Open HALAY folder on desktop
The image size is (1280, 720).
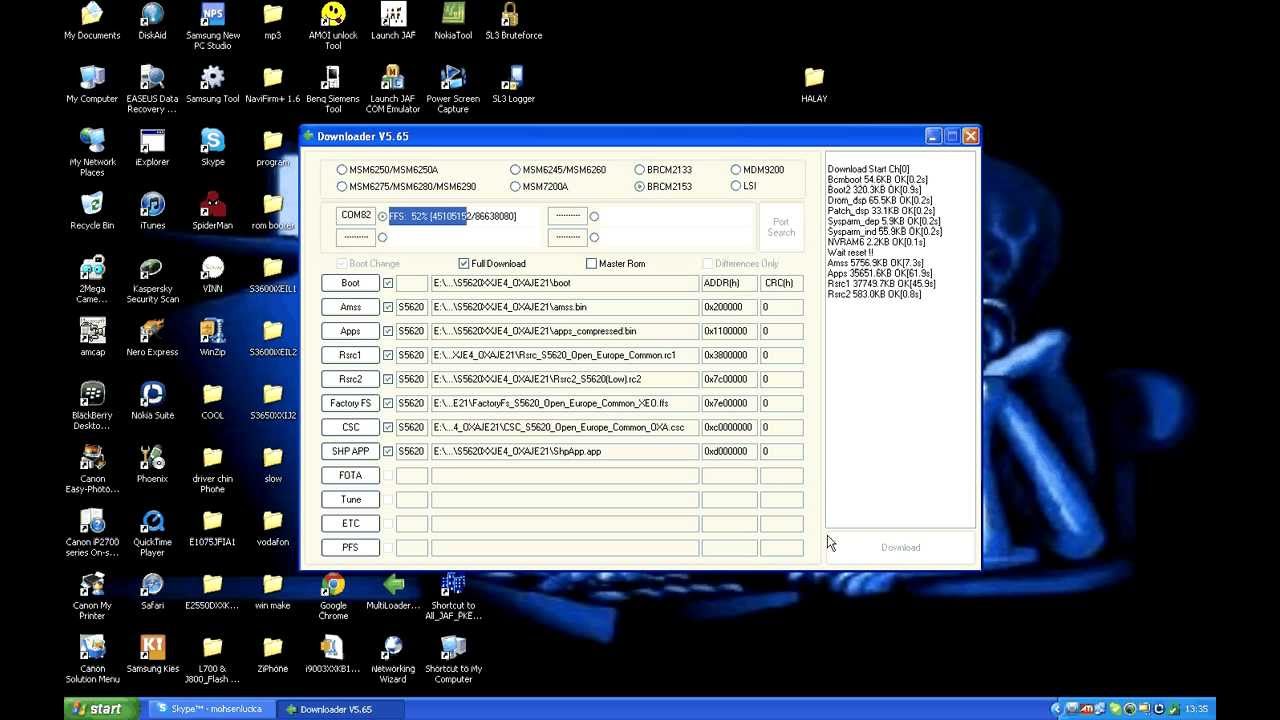point(814,85)
